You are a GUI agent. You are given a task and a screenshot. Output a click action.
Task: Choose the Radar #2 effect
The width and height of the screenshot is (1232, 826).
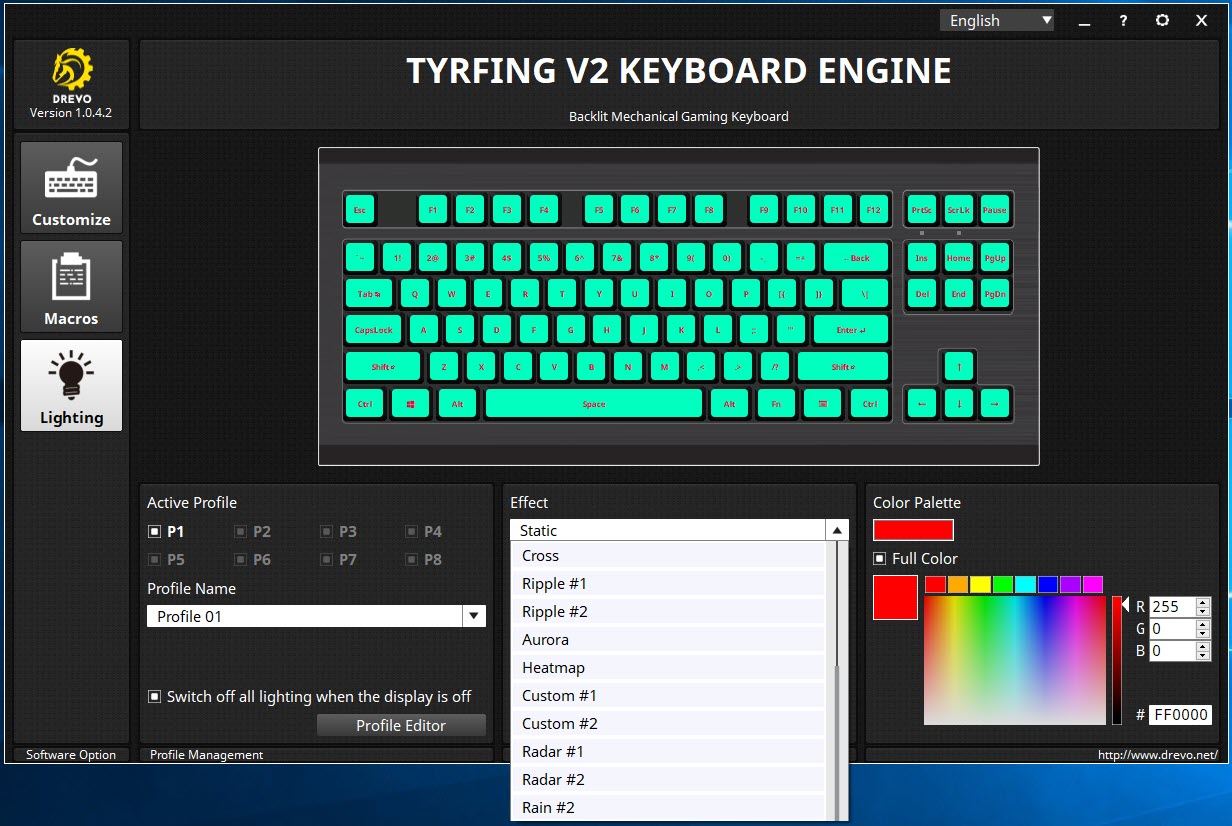668,780
